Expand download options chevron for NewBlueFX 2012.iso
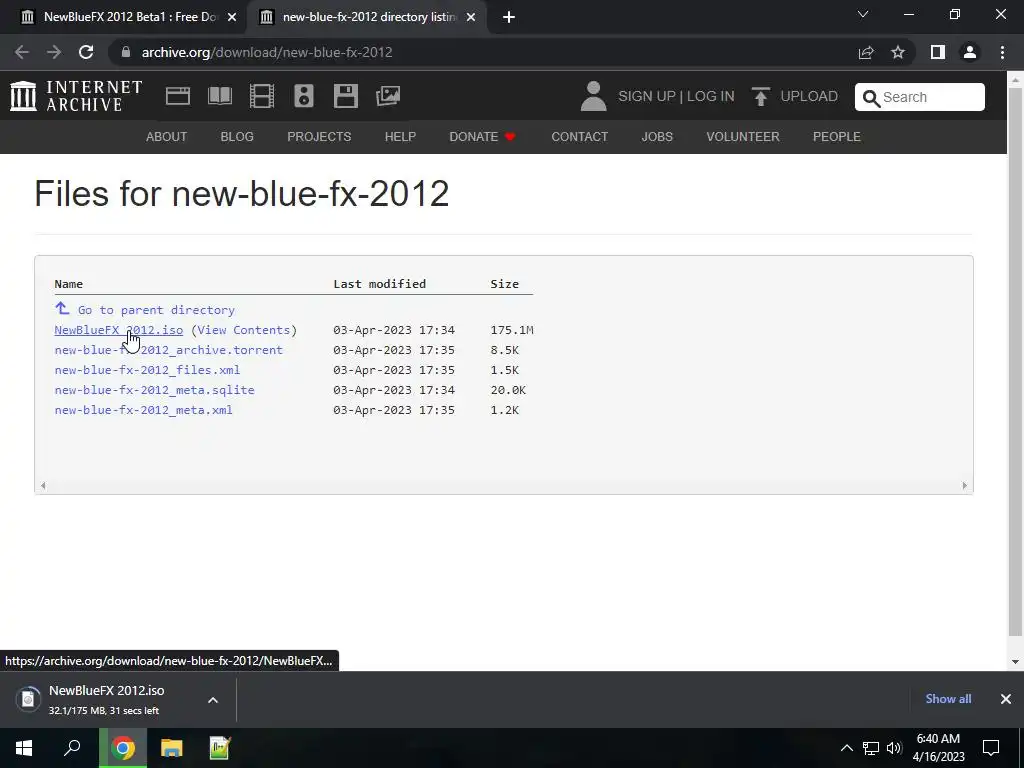The width and height of the screenshot is (1024, 768). pos(213,700)
